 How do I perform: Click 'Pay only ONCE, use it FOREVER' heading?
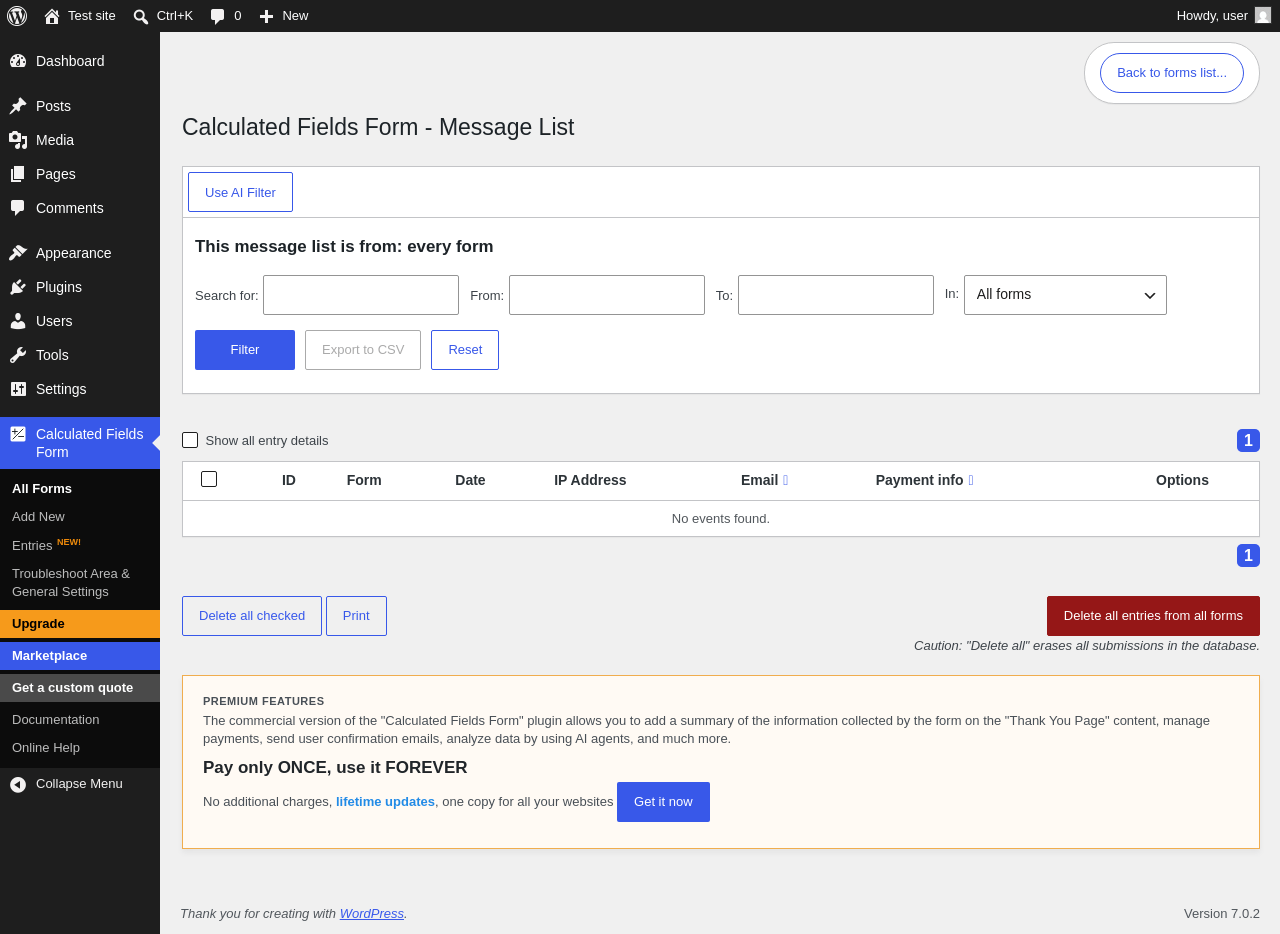click(335, 768)
